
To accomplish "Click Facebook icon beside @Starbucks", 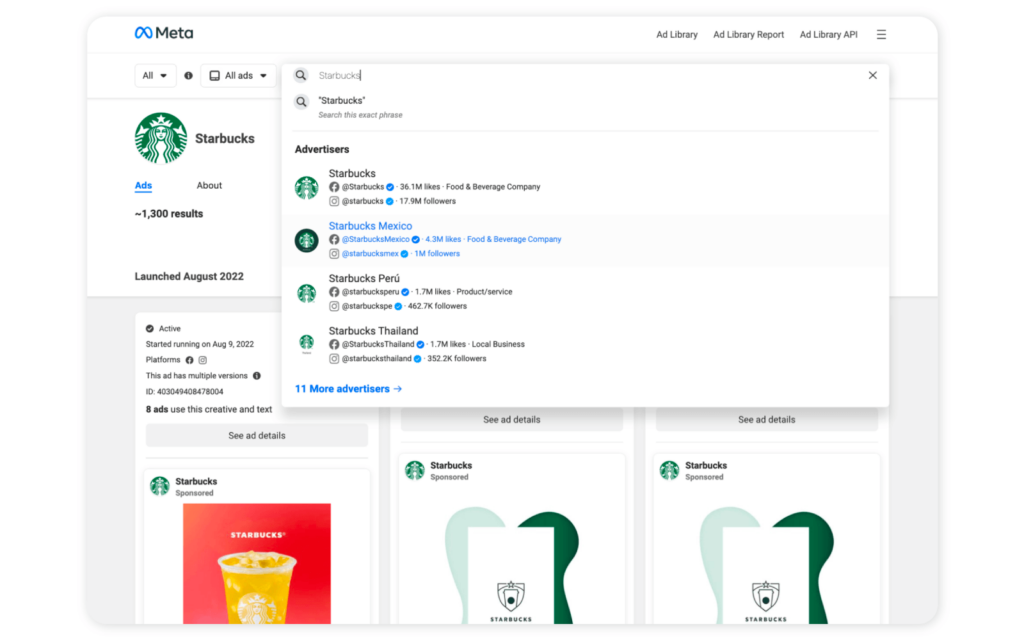I will click(x=334, y=187).
